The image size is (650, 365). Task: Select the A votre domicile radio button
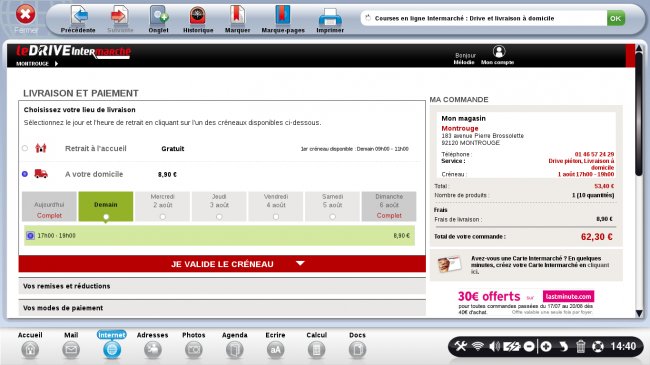coord(25,174)
